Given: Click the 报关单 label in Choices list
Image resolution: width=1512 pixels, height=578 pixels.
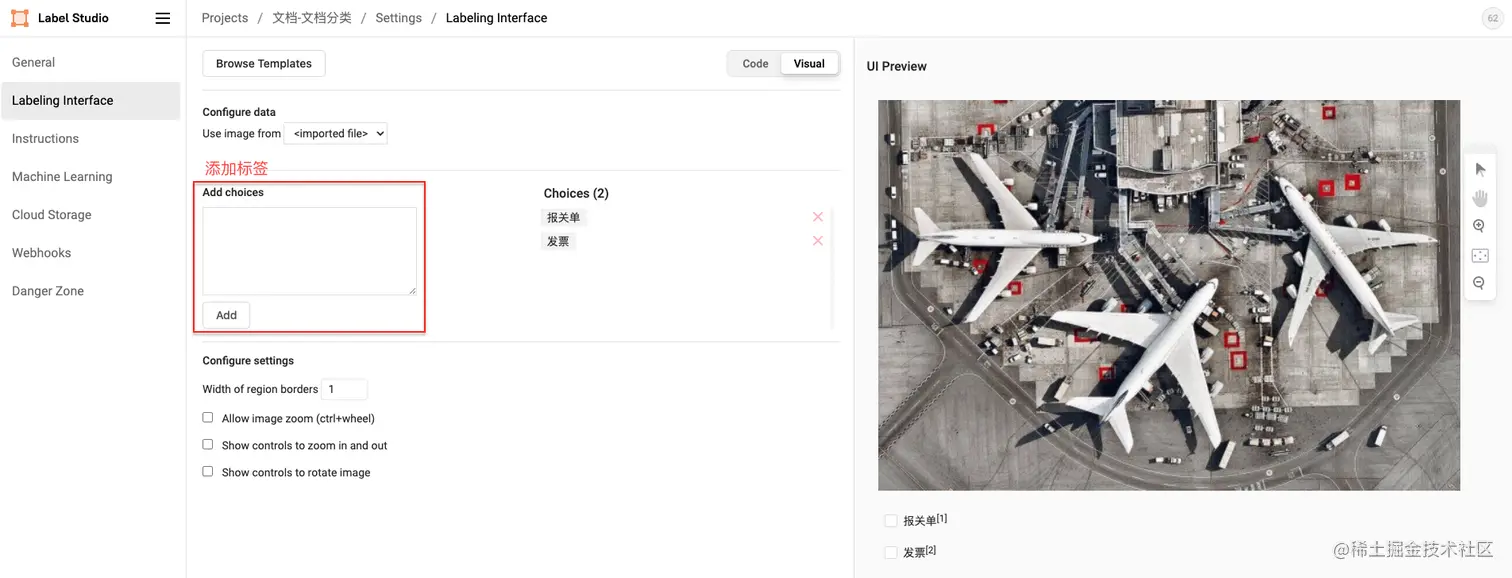Looking at the screenshot, I should (563, 217).
